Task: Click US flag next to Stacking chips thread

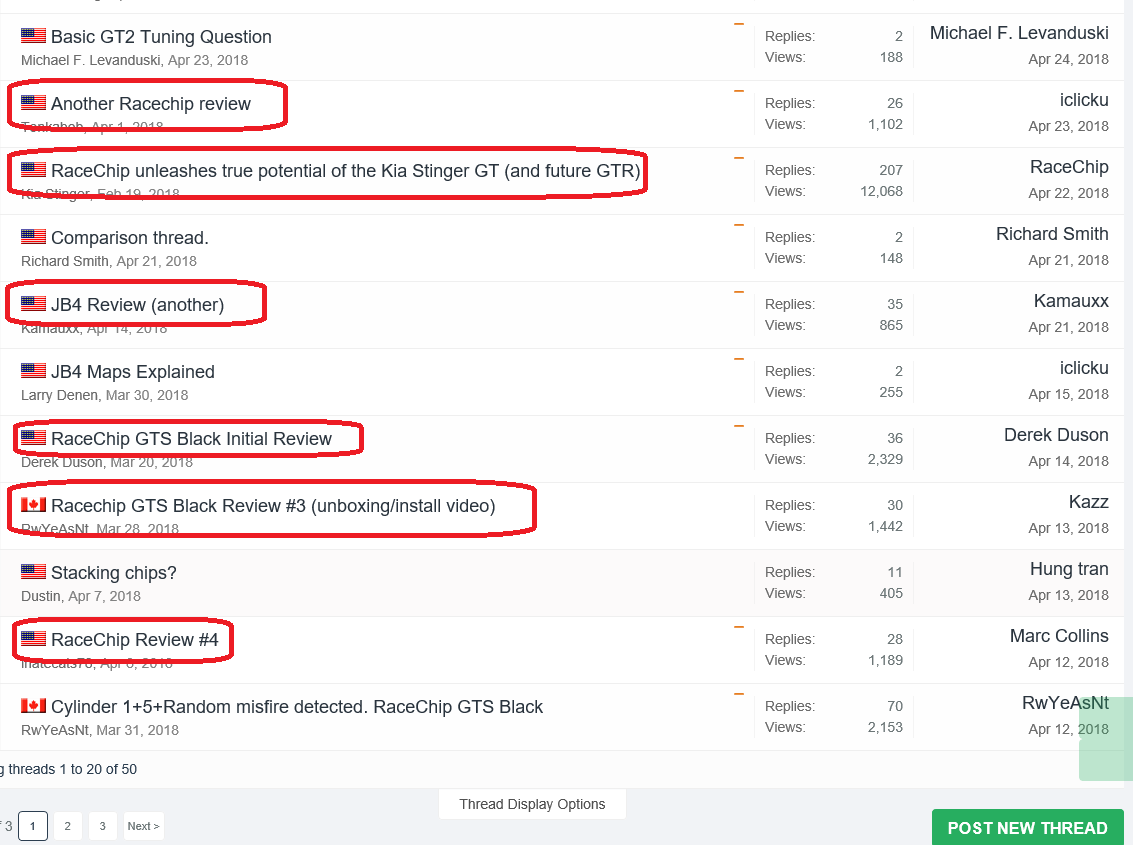Action: [33, 572]
